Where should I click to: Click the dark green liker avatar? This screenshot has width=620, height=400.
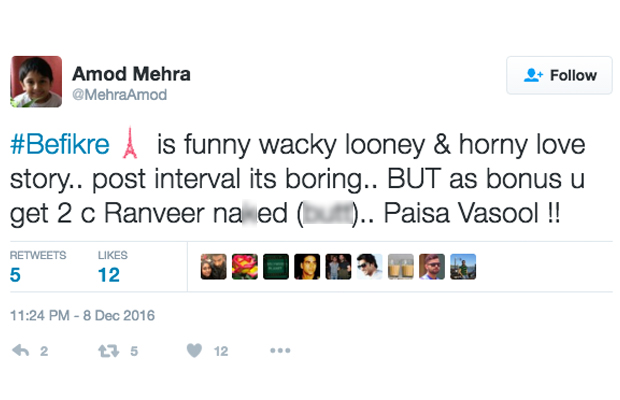point(276,266)
